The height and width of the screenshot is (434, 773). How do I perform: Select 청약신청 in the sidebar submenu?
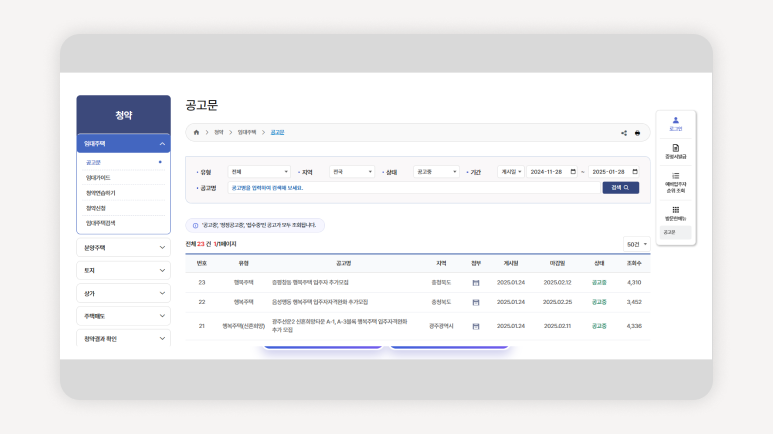click(x=96, y=208)
